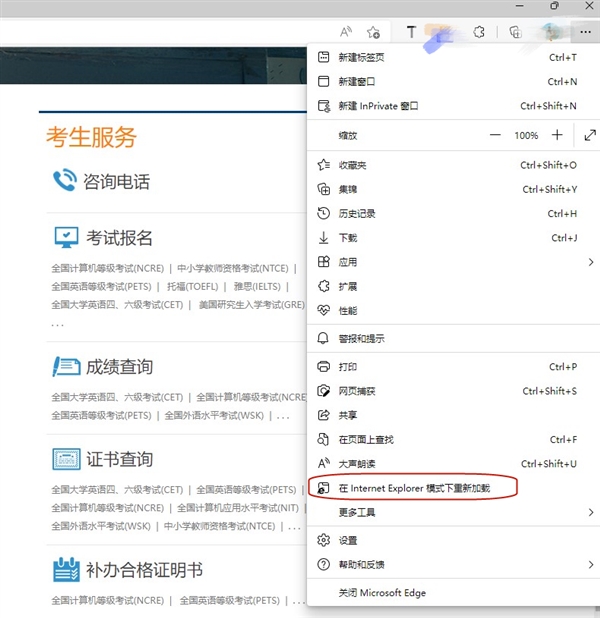
Task: Open 中小学教师资格考试(NTCE) link under 考试报名
Action: click(233, 269)
